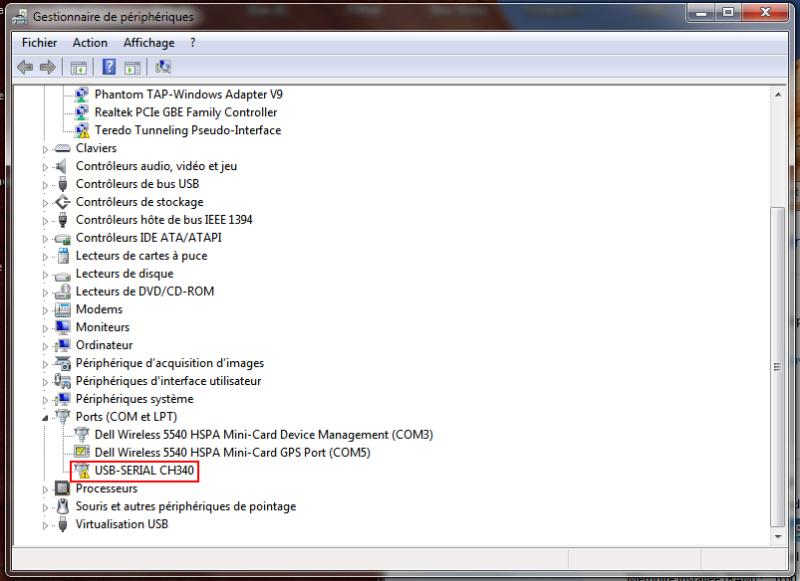Image resolution: width=800 pixels, height=581 pixels.
Task: Expand the Contrôleurs de bus USB node
Action: (45, 185)
